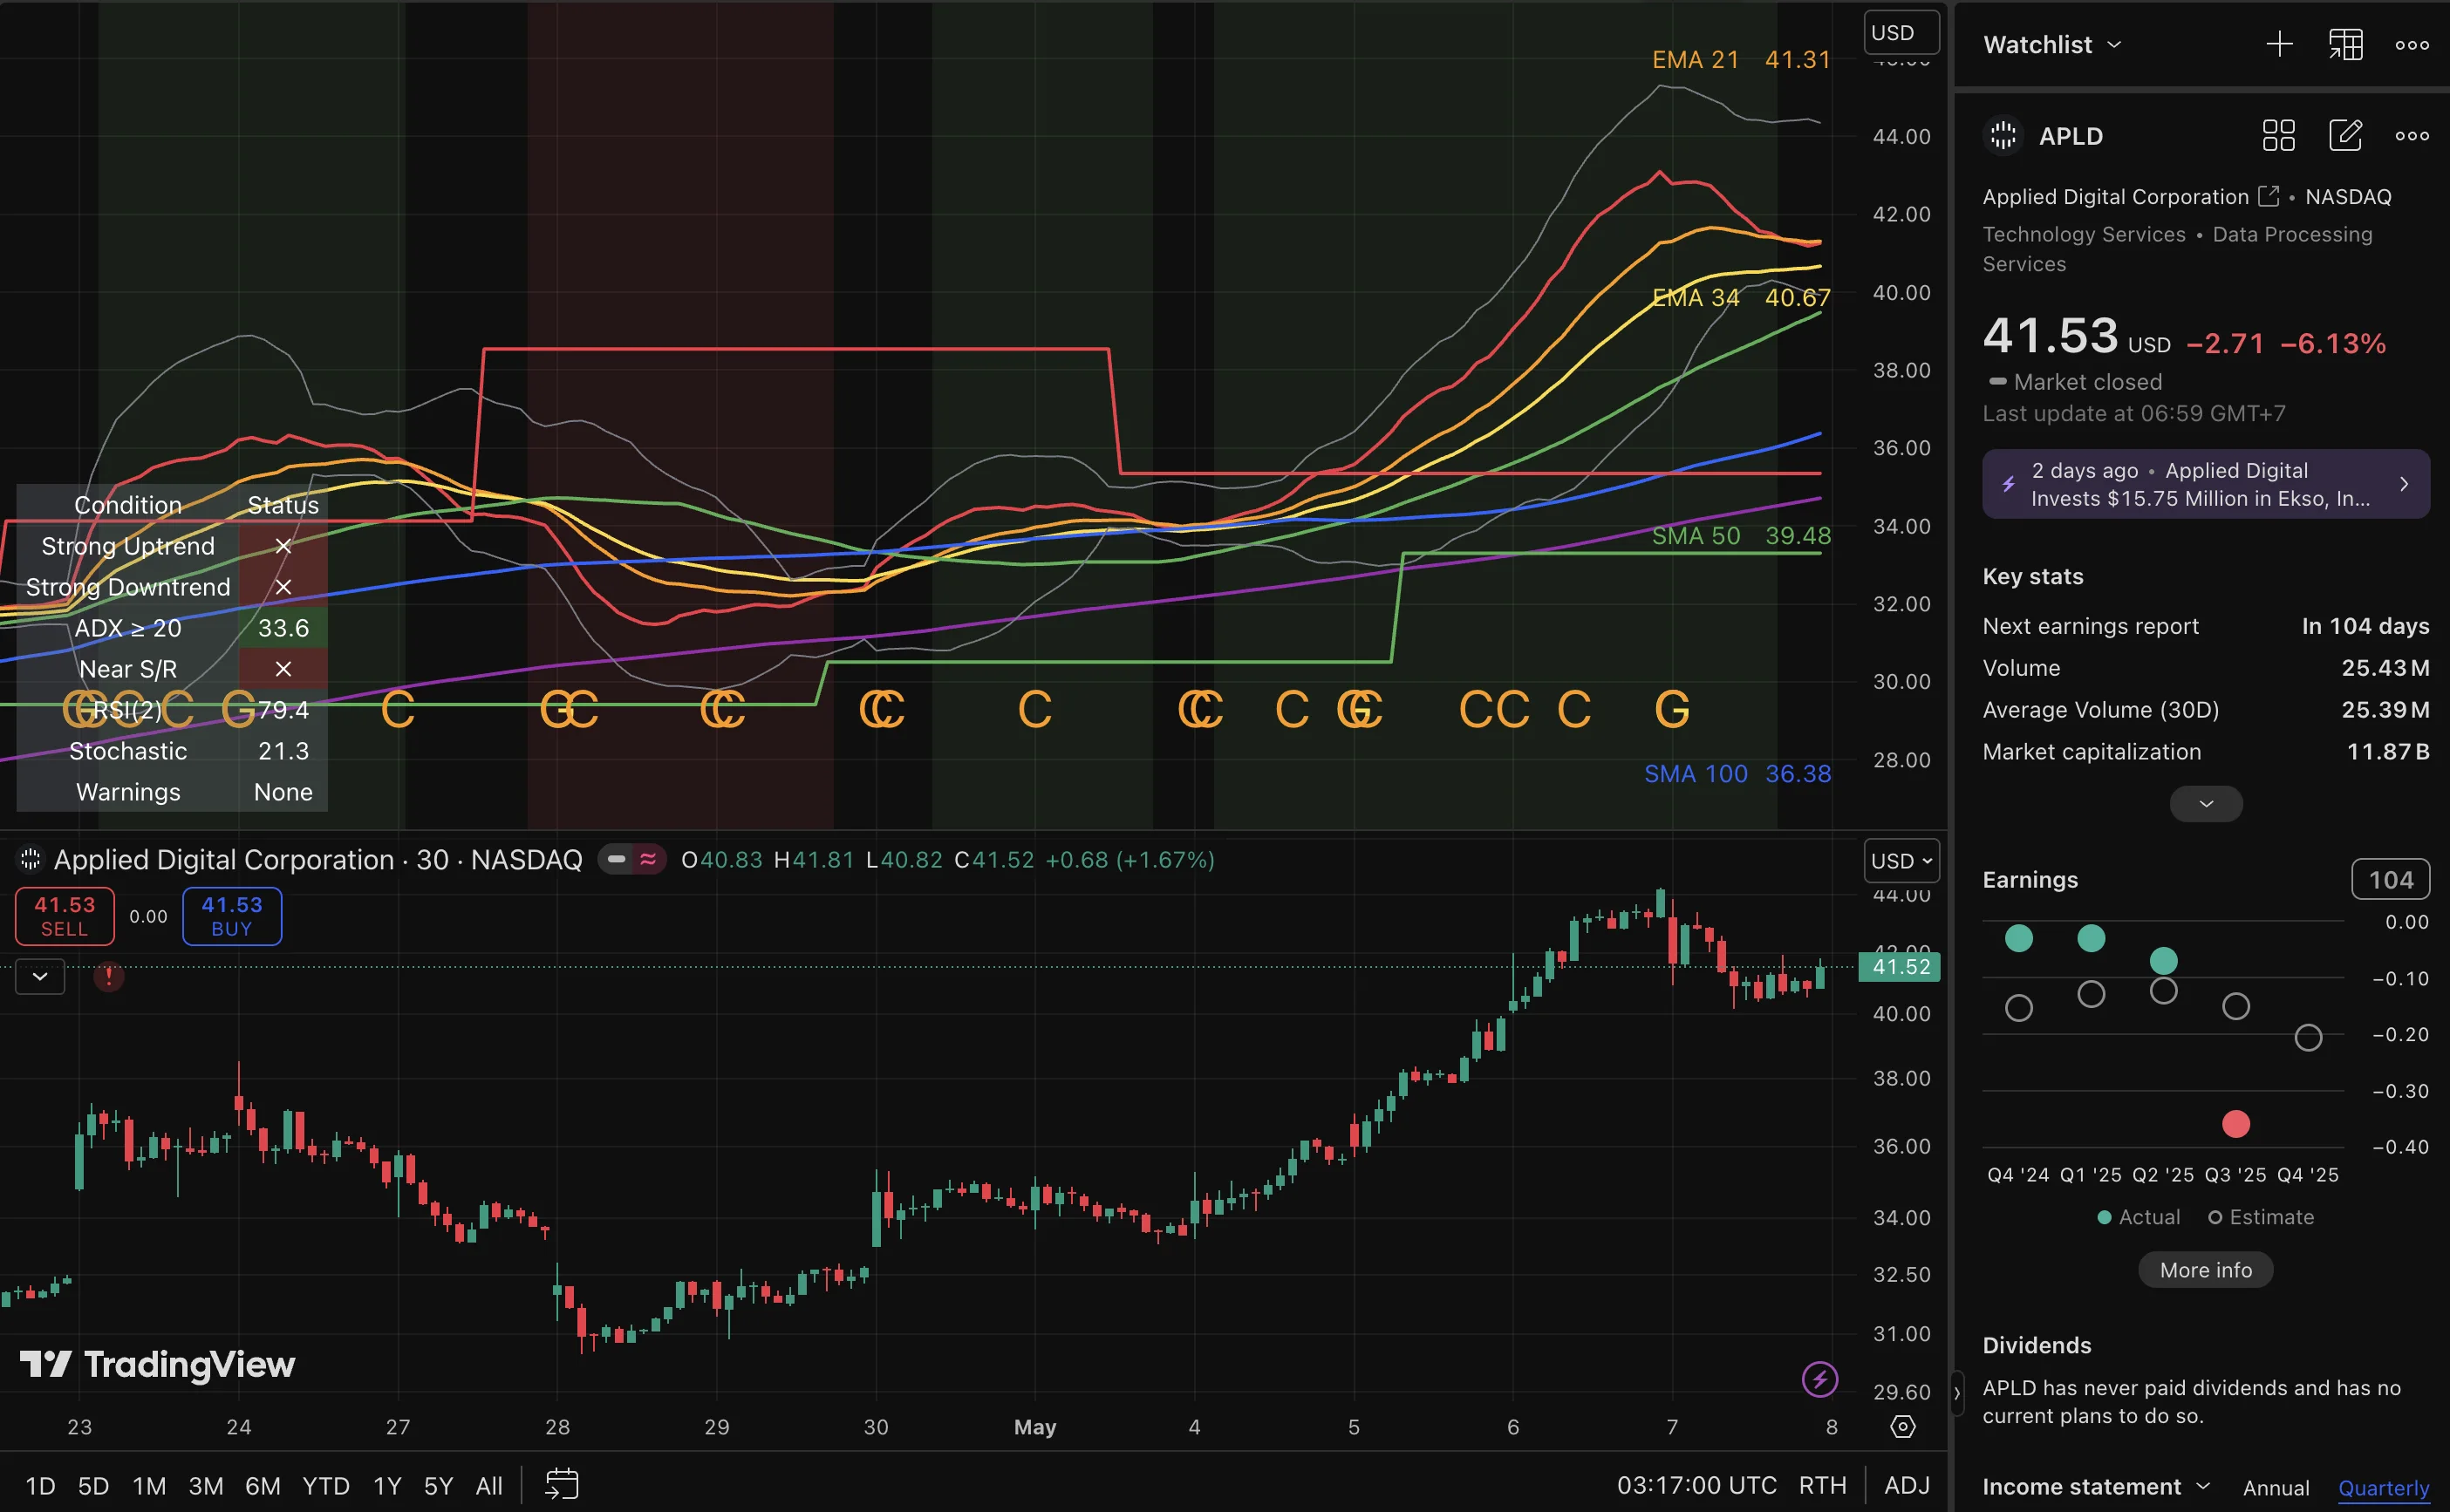Click the Market capitalization 11.87 B value
The image size is (2450, 1512).
pyautogui.click(x=2388, y=752)
